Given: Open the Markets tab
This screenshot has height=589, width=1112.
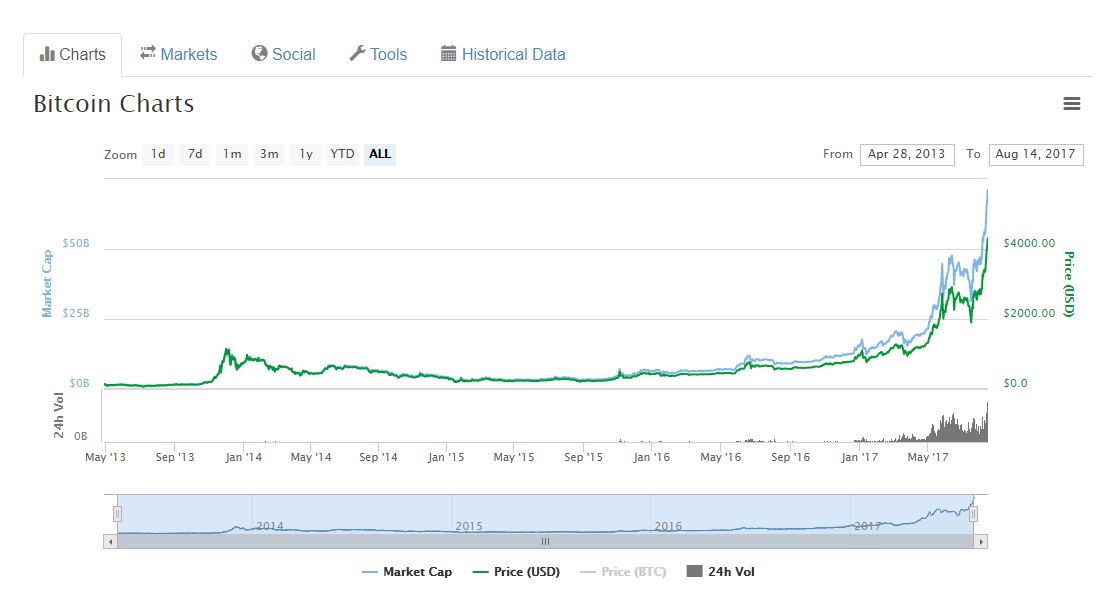Looking at the screenshot, I should 179,55.
